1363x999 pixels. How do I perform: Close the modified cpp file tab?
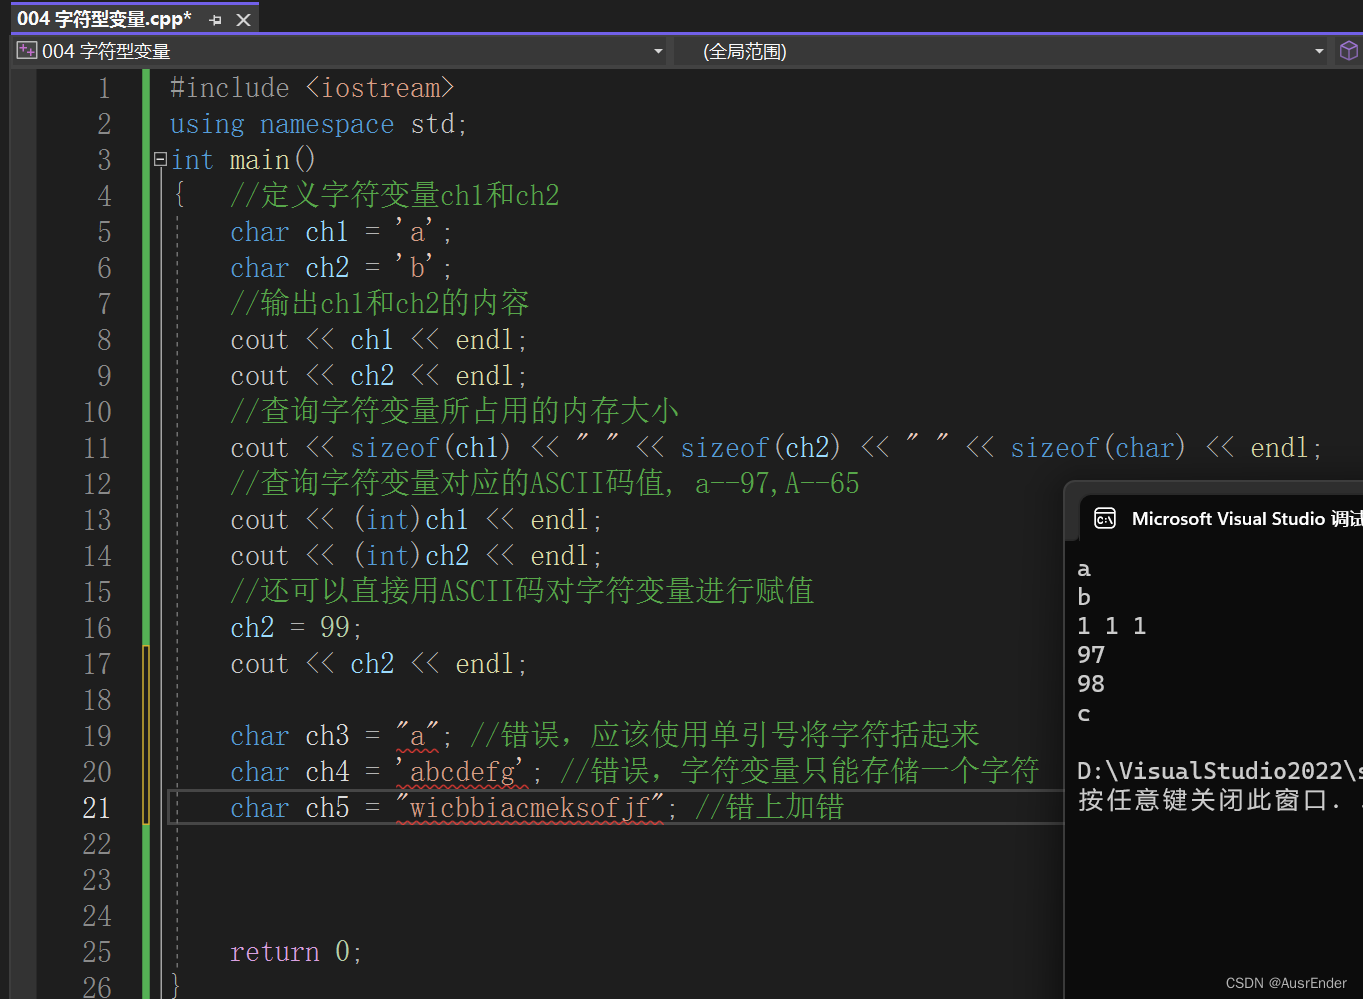tap(245, 17)
